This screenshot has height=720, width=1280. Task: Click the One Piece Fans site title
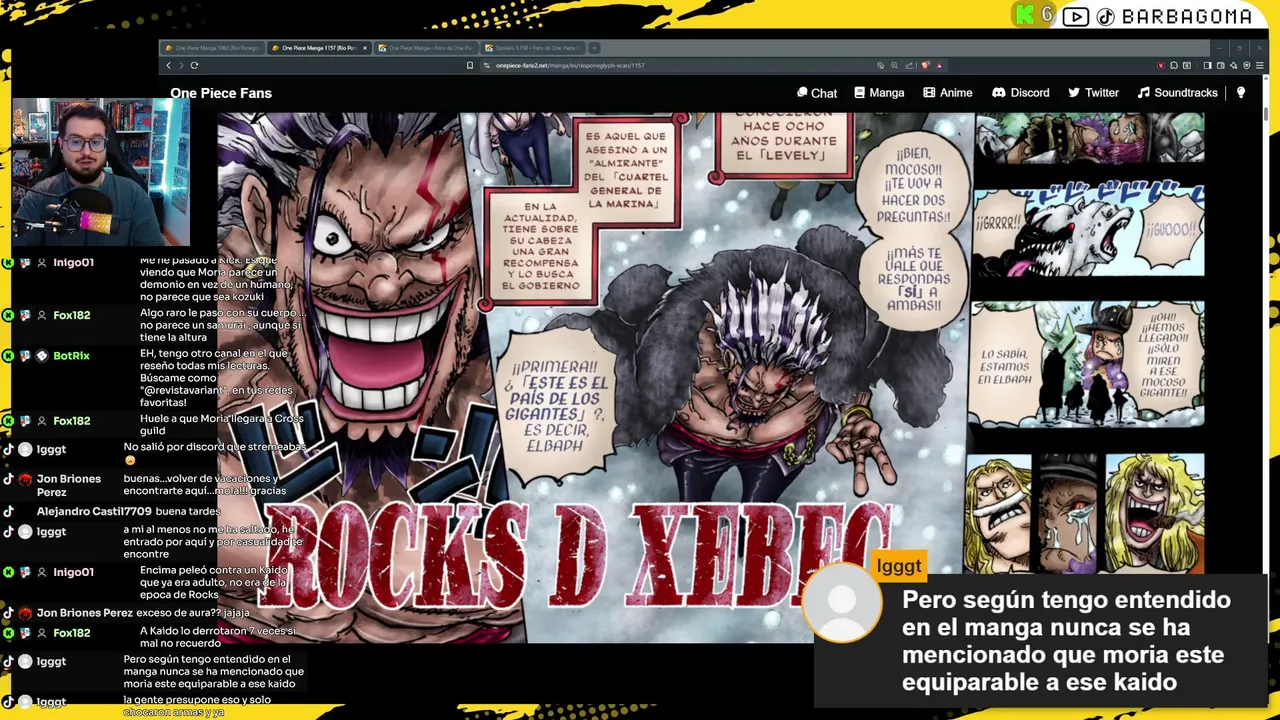(221, 93)
